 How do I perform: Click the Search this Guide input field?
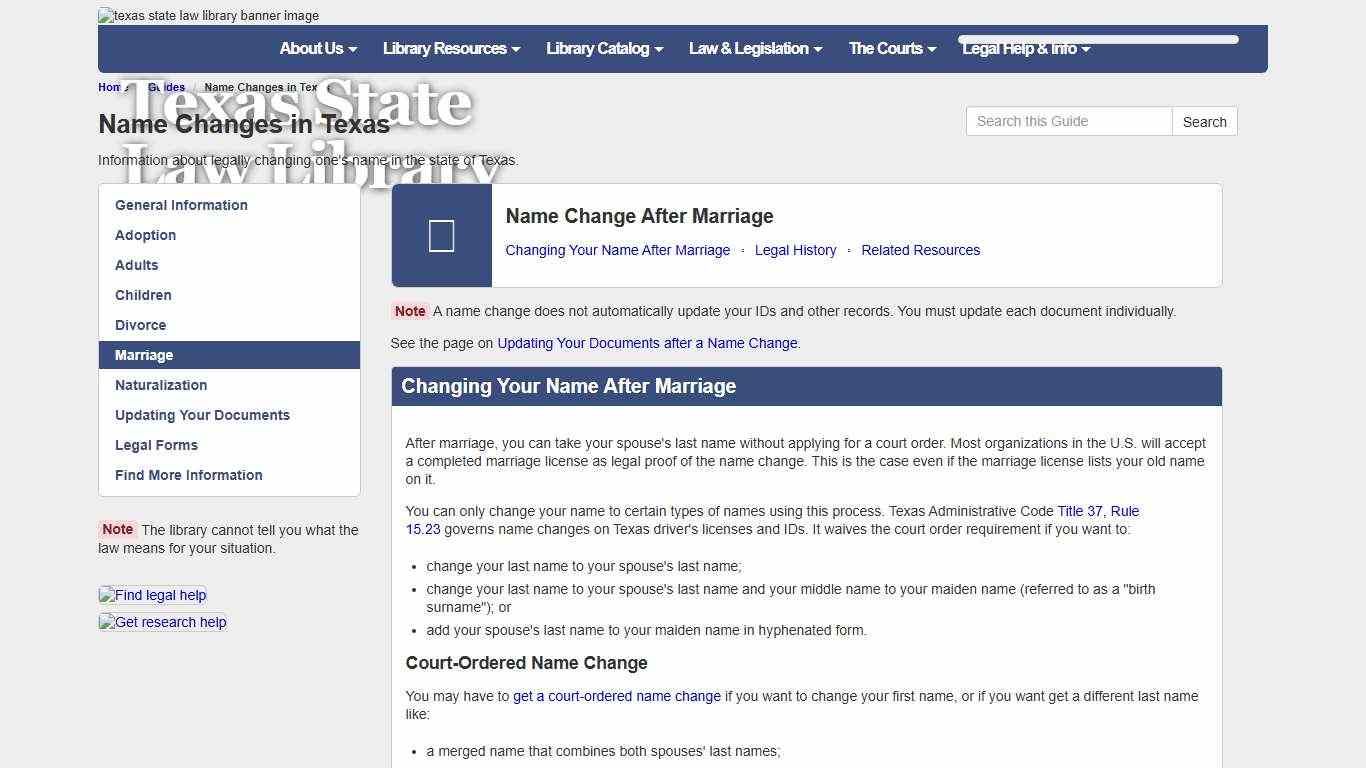click(x=1068, y=120)
